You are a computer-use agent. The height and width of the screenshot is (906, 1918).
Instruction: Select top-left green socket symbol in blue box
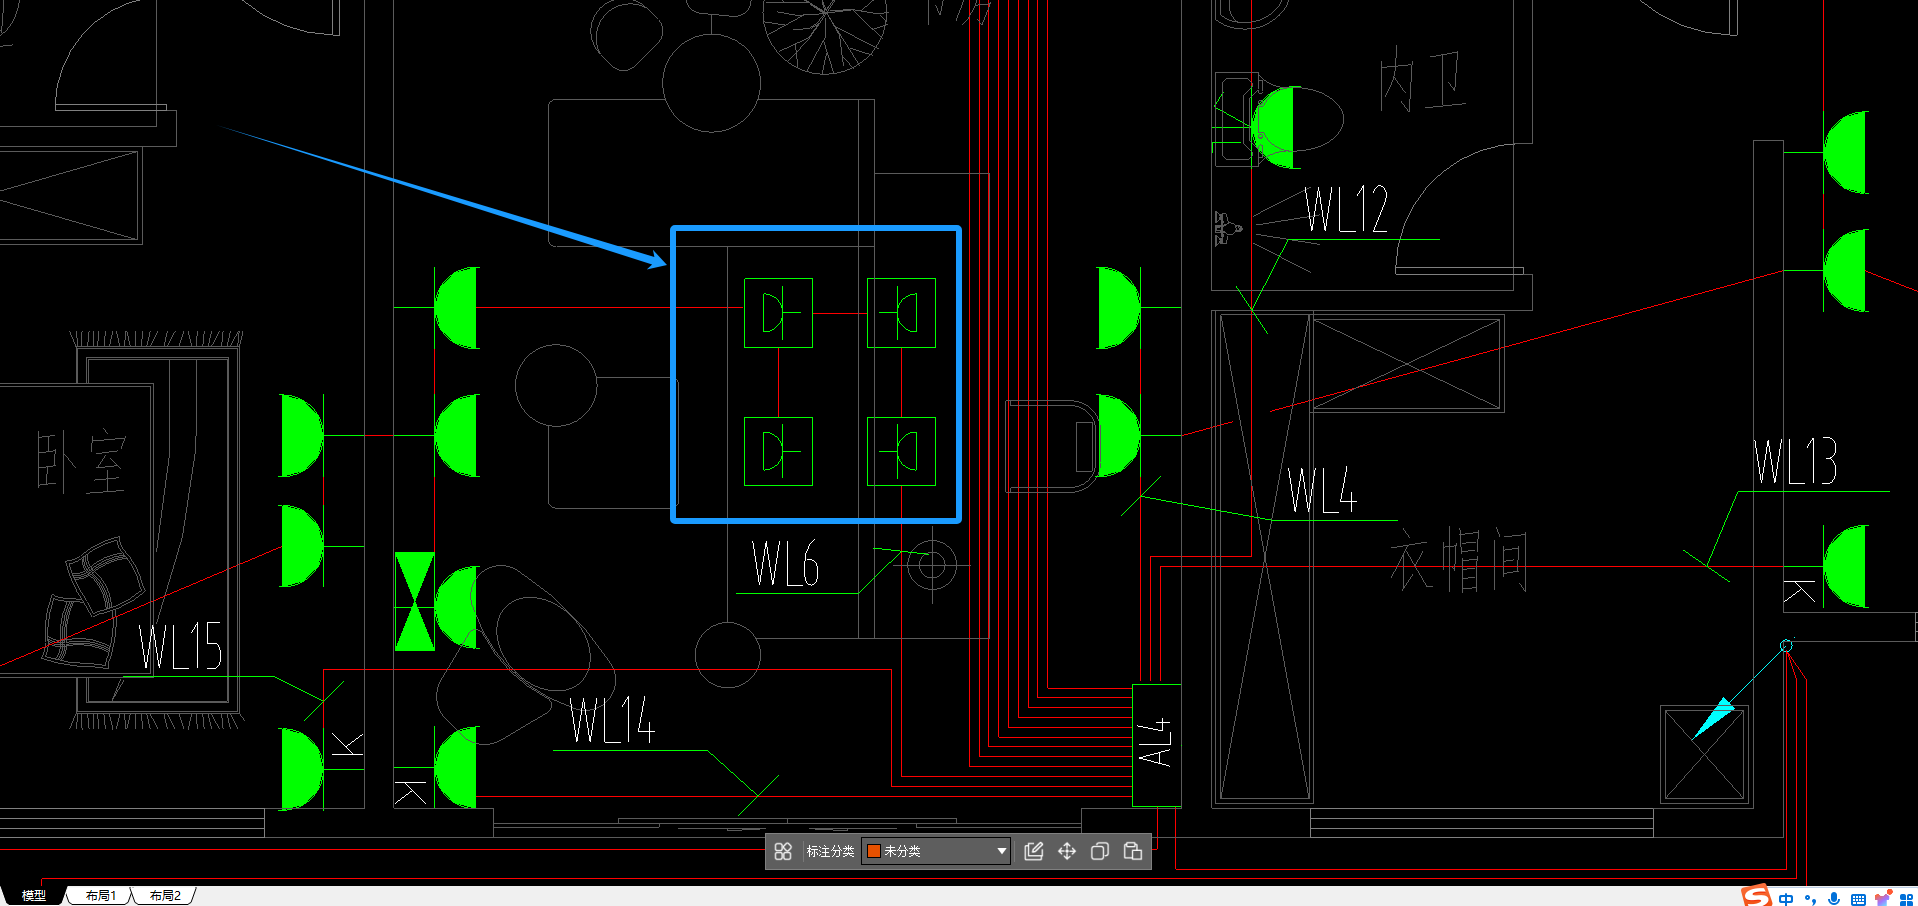778,313
